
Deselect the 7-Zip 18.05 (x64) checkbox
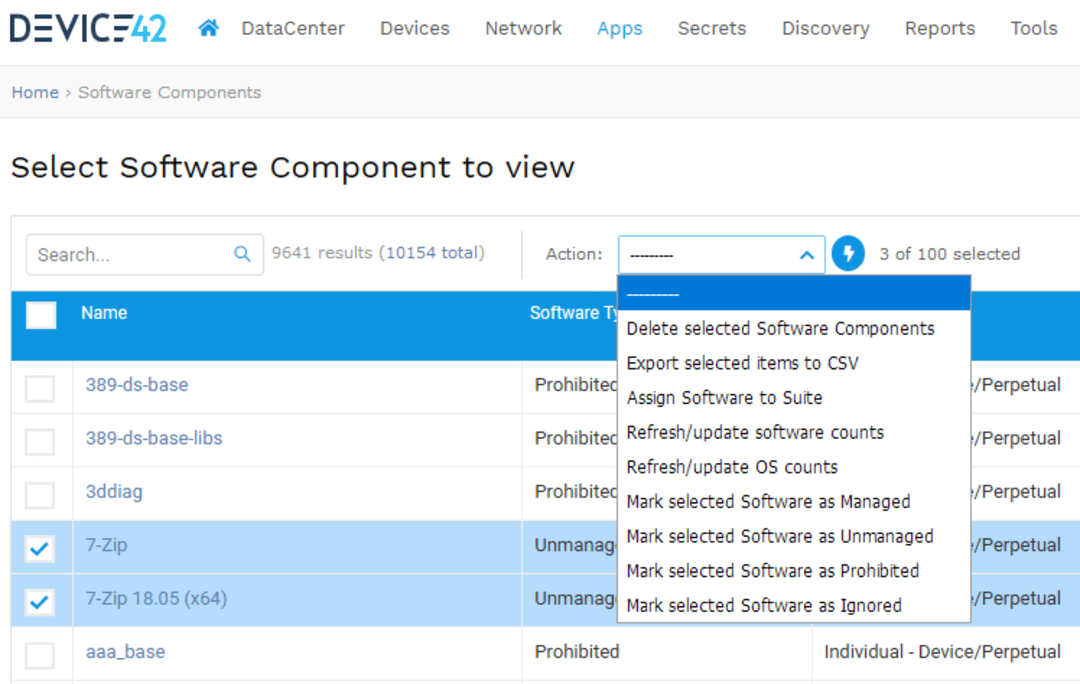coord(40,599)
